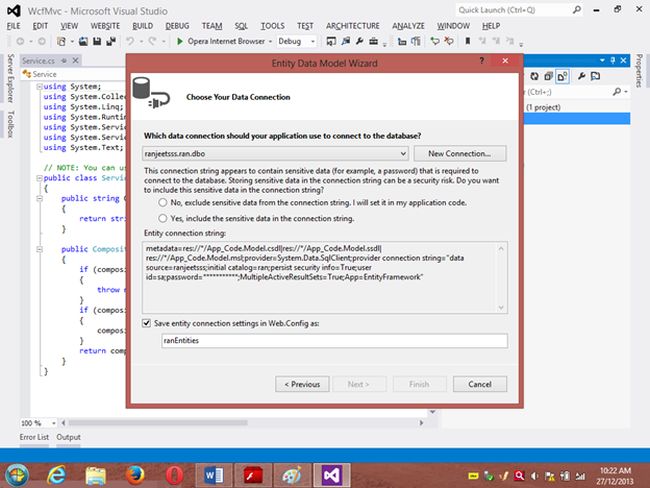Click the New Project toolbar icon

click(61, 41)
